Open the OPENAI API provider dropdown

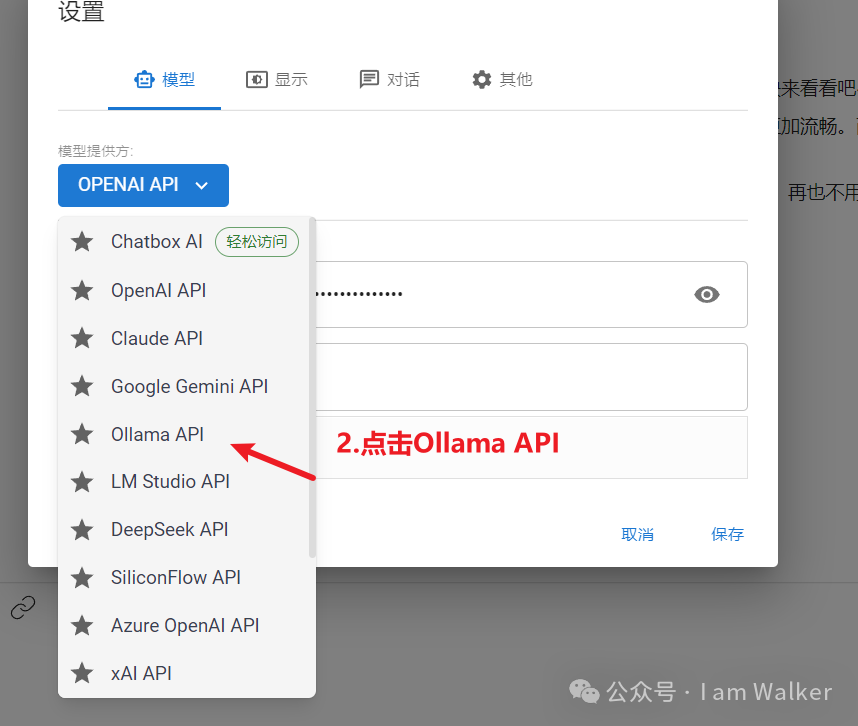click(143, 185)
